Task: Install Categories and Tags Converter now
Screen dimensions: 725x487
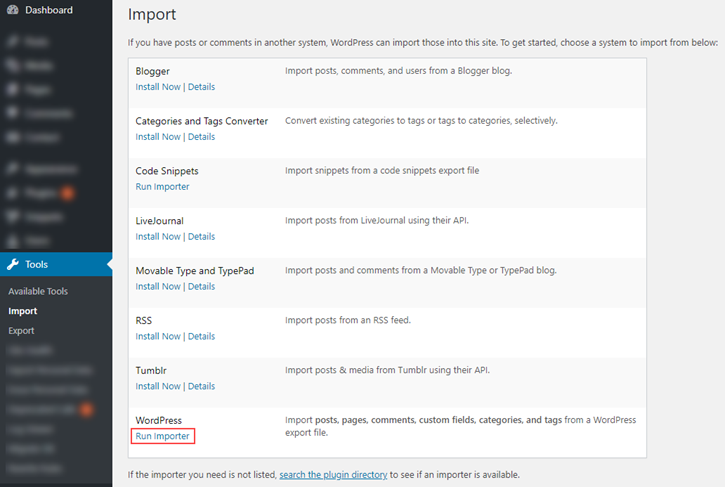Action: [x=158, y=137]
